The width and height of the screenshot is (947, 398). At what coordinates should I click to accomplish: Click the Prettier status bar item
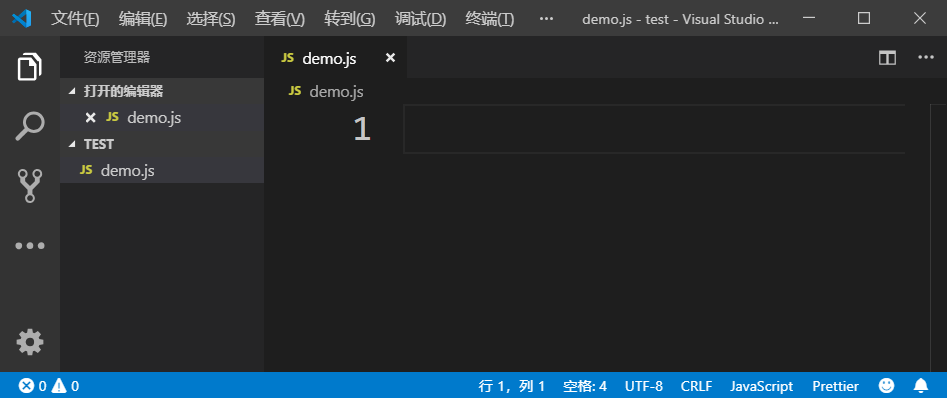click(x=835, y=385)
